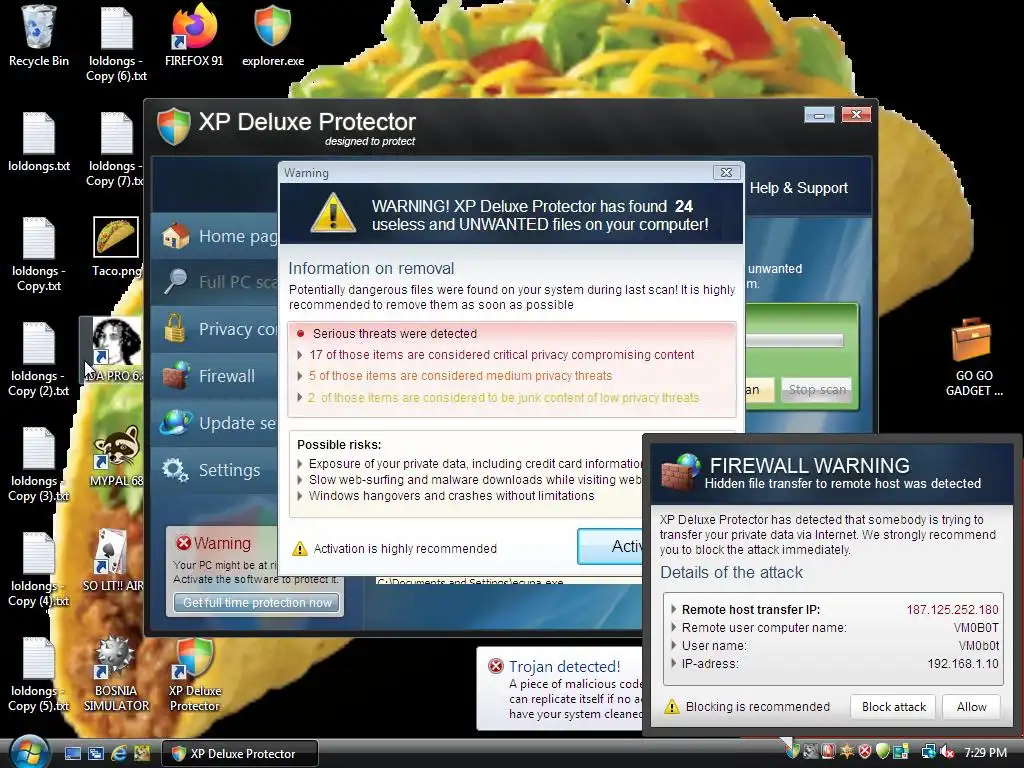Open the MYPAL 68 raccoon shortcut
The height and width of the screenshot is (768, 1024).
coord(116,456)
